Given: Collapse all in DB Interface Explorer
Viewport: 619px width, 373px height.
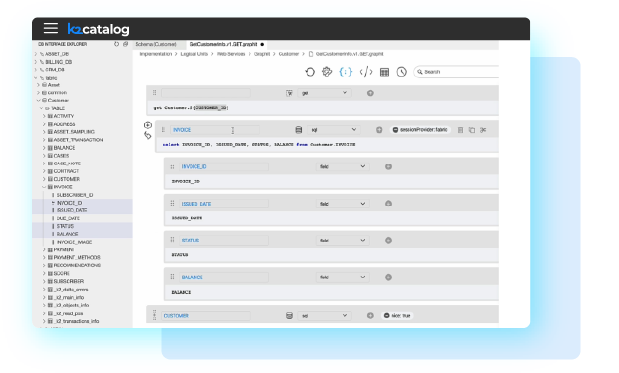Looking at the screenshot, I should pyautogui.click(x=126, y=44).
